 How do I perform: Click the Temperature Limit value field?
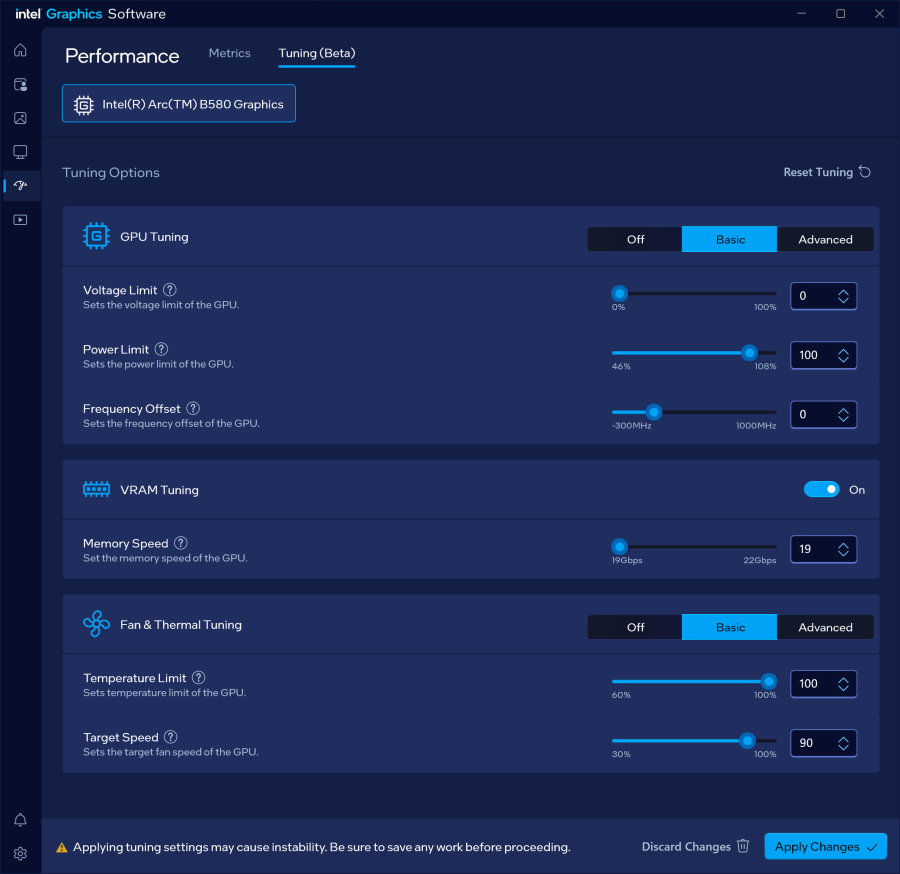click(823, 684)
